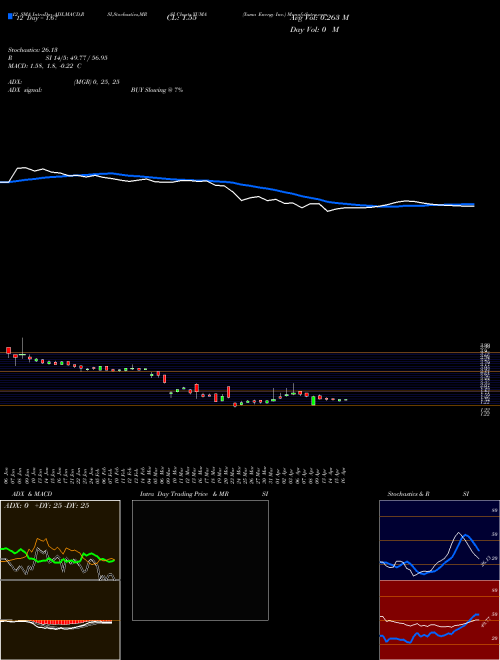Click the '(MGR) 0, 25, 25' ADX values

(96, 82)
